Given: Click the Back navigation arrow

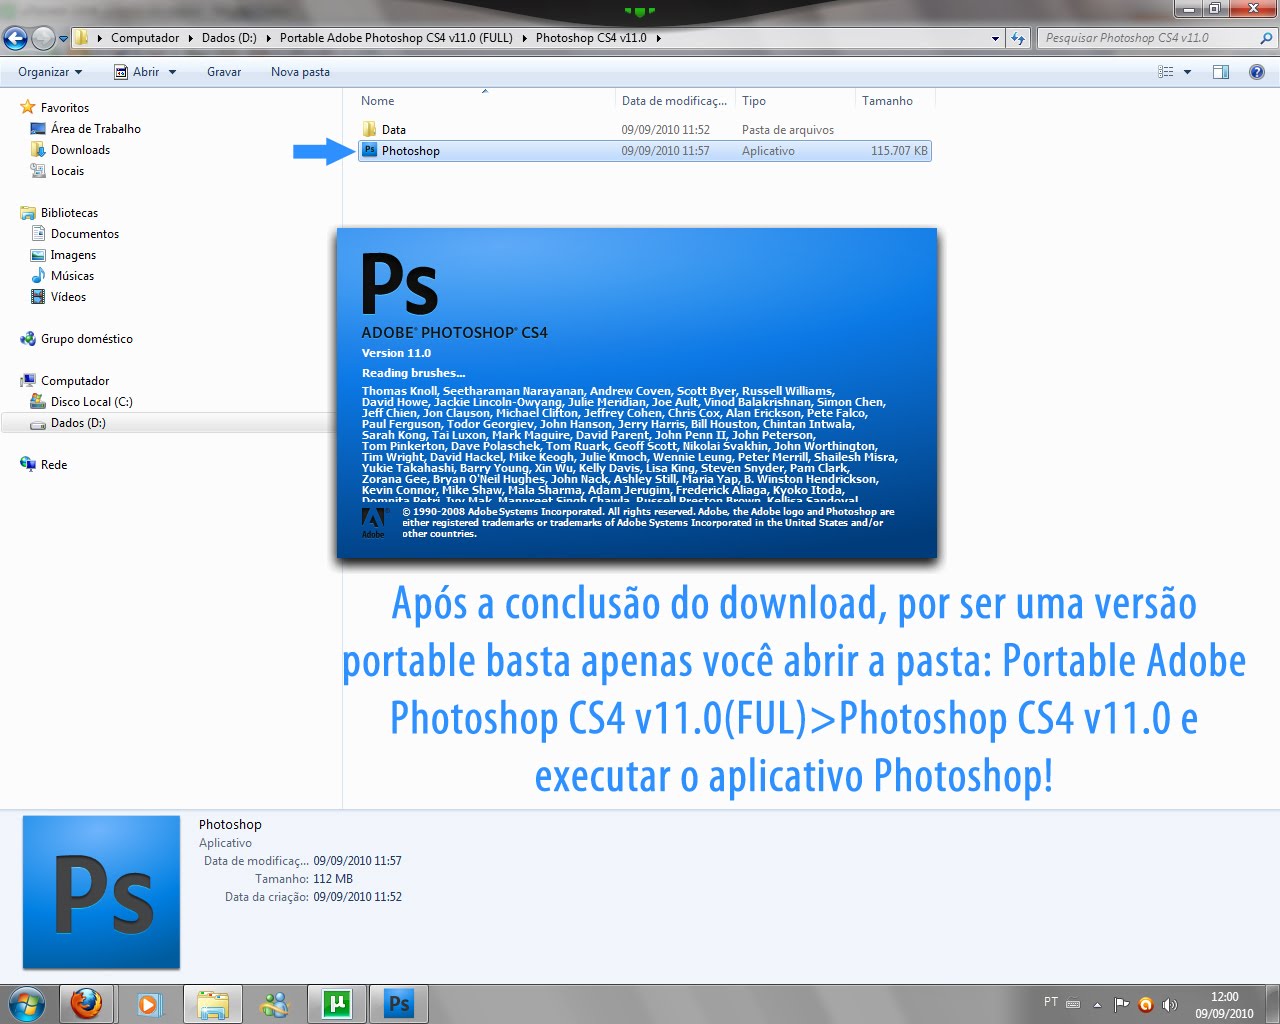Looking at the screenshot, I should click(15, 38).
